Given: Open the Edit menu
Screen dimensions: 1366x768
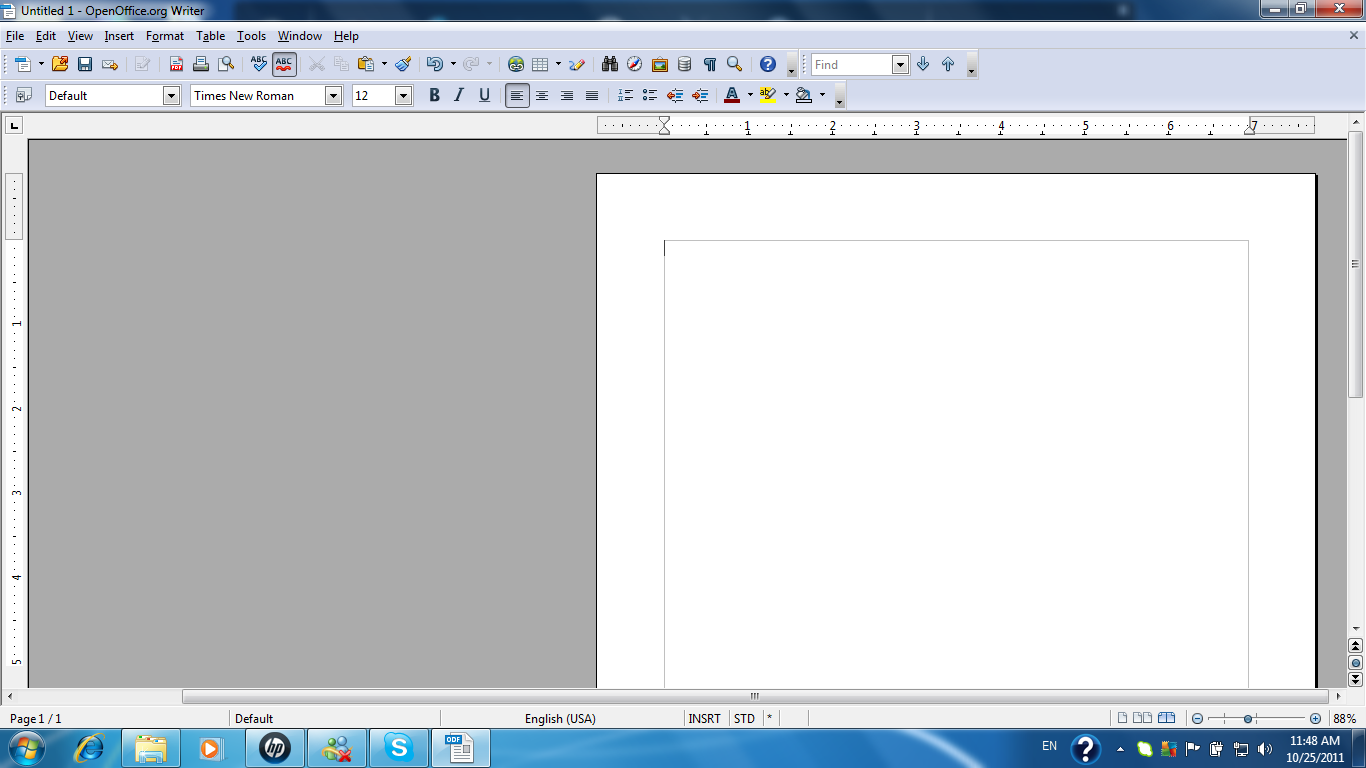Looking at the screenshot, I should (x=46, y=36).
